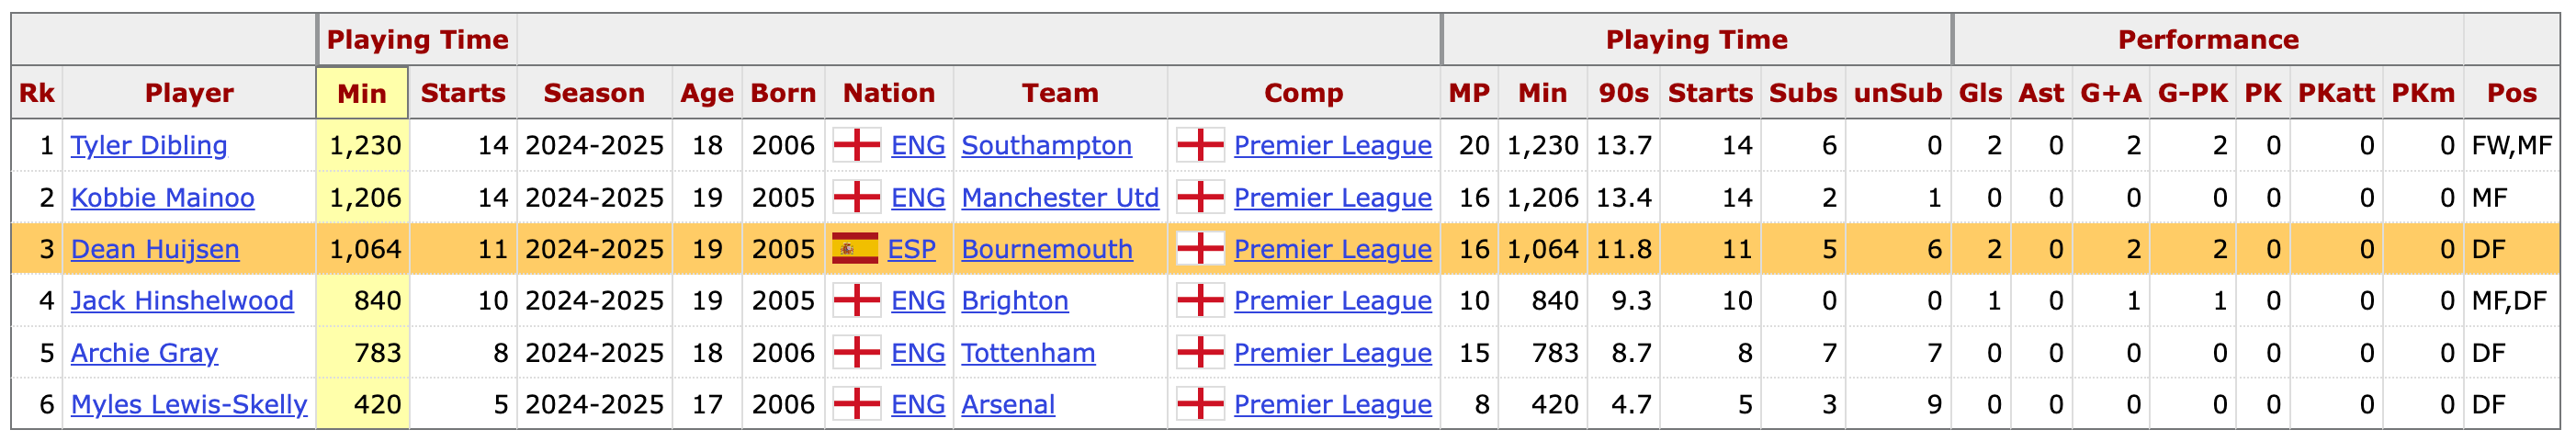Sort by the Starts column next to Min
The image size is (2576, 441).
[463, 93]
